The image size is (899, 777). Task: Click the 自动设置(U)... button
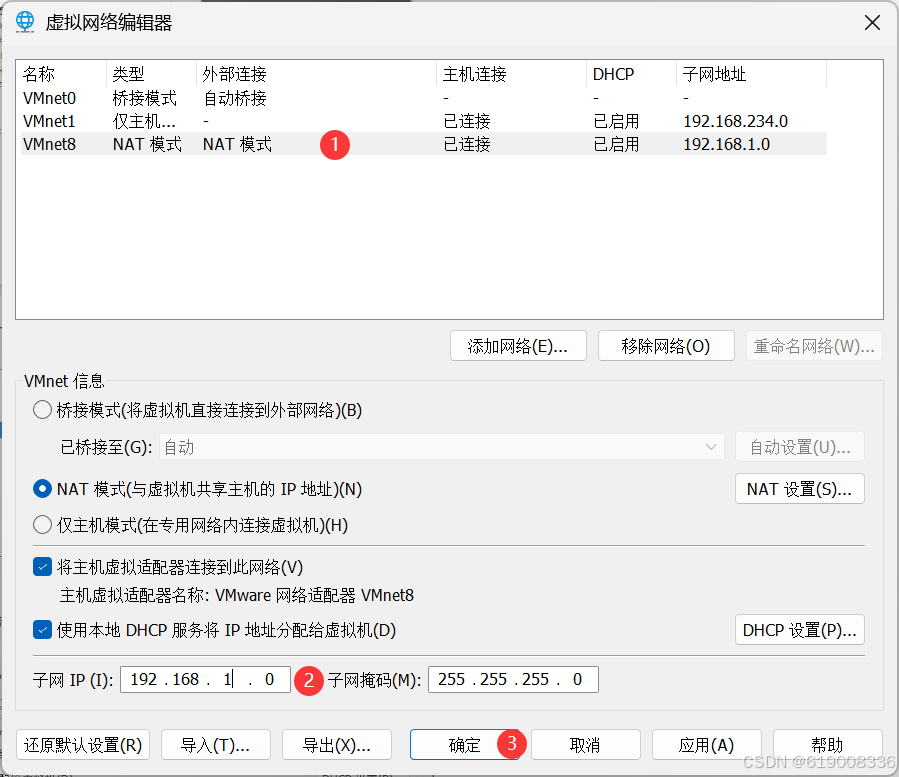800,447
